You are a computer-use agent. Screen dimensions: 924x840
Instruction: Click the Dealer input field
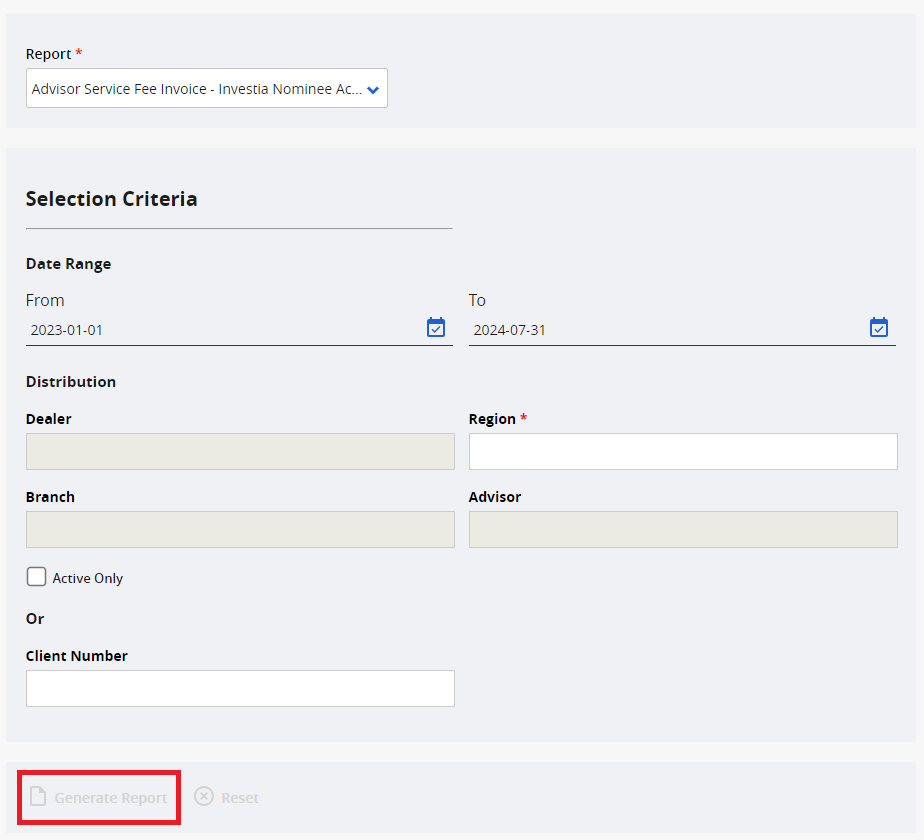tap(240, 451)
